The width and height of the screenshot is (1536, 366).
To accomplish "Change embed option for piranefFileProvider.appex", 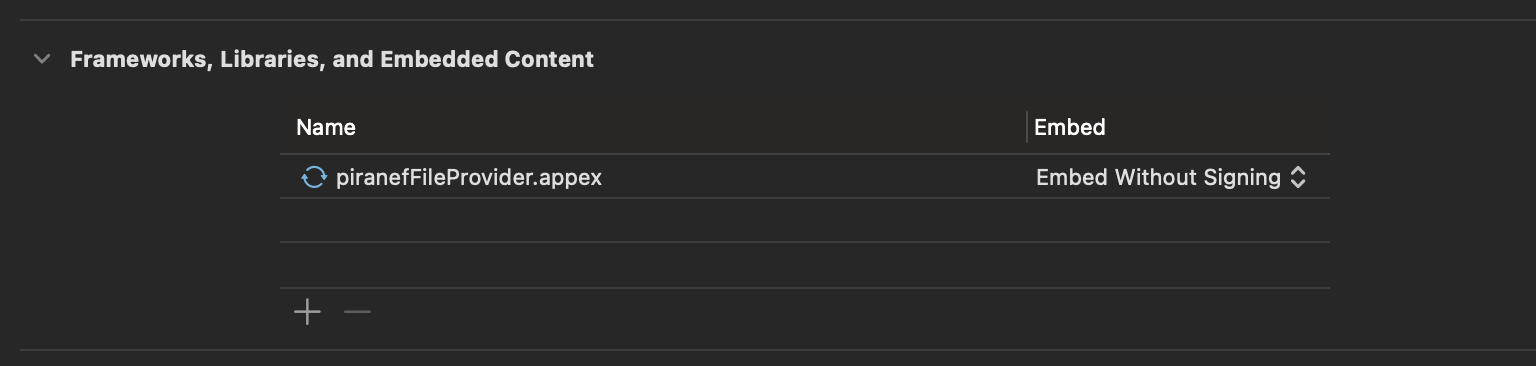I will click(1171, 178).
